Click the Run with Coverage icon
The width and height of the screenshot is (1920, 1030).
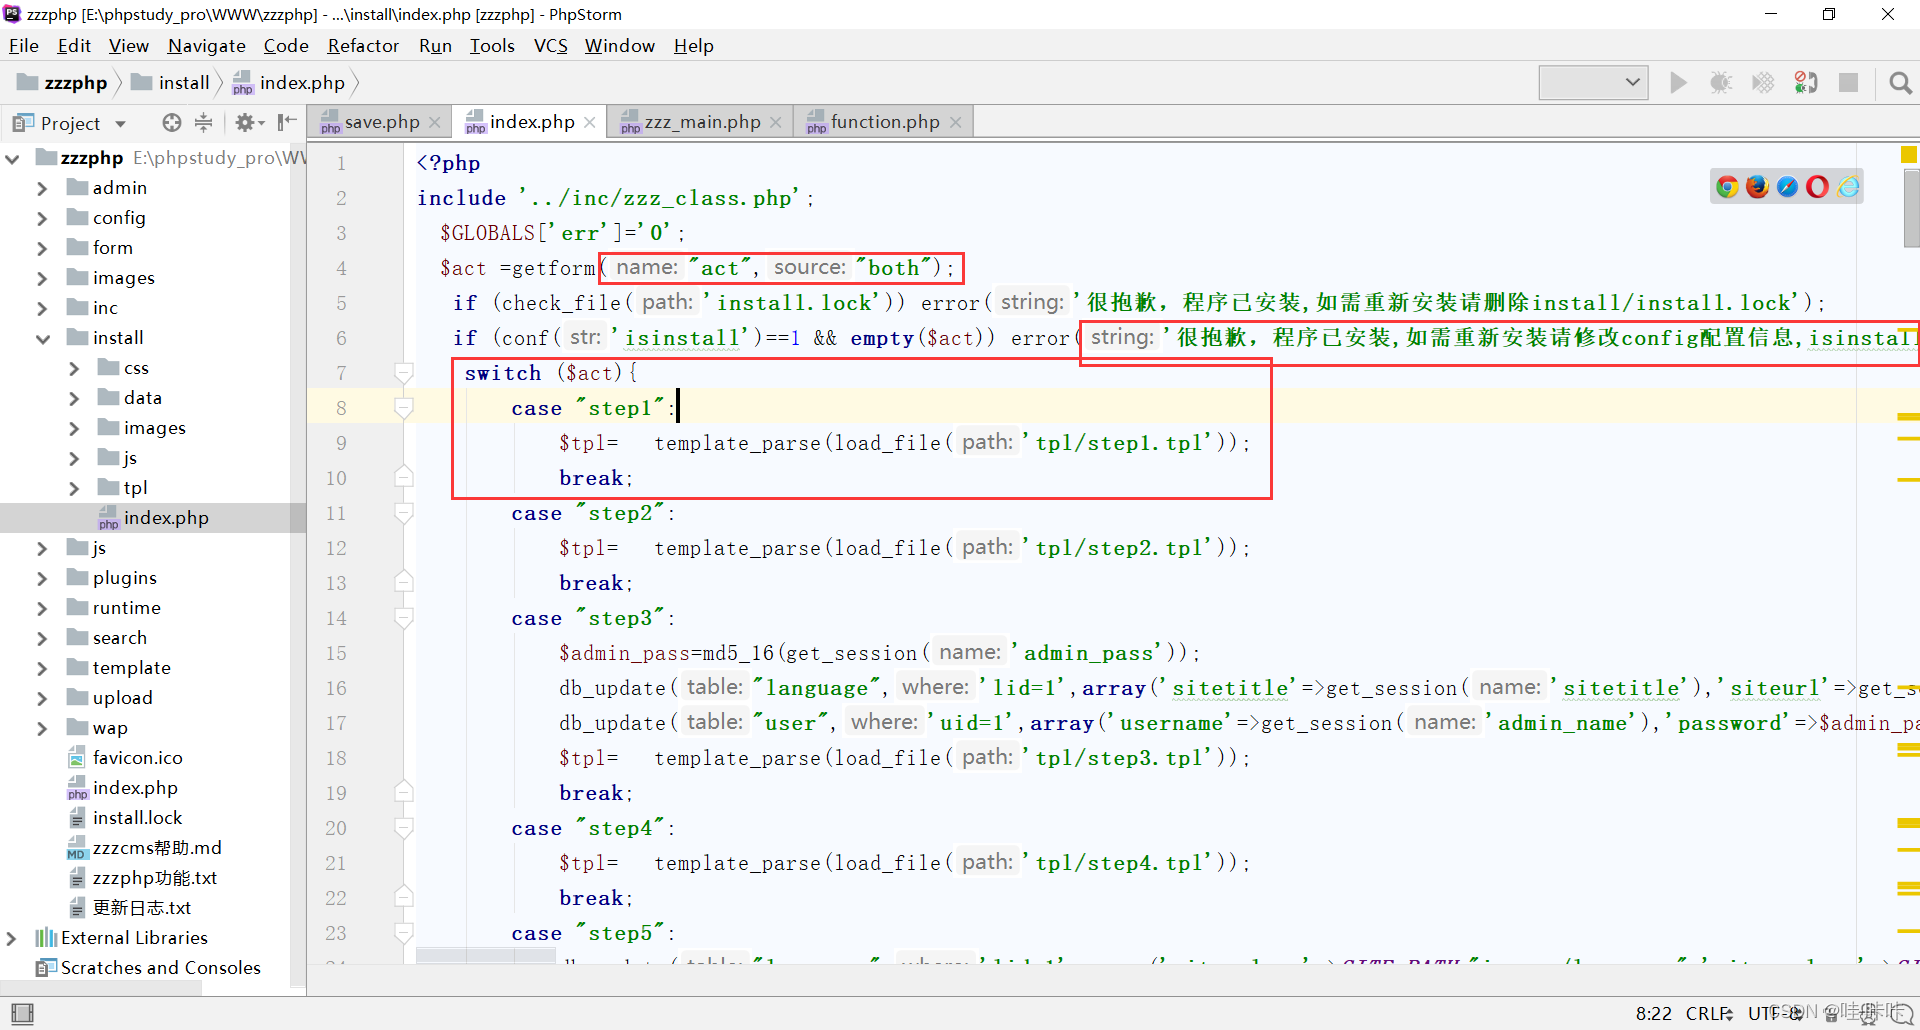click(1763, 83)
